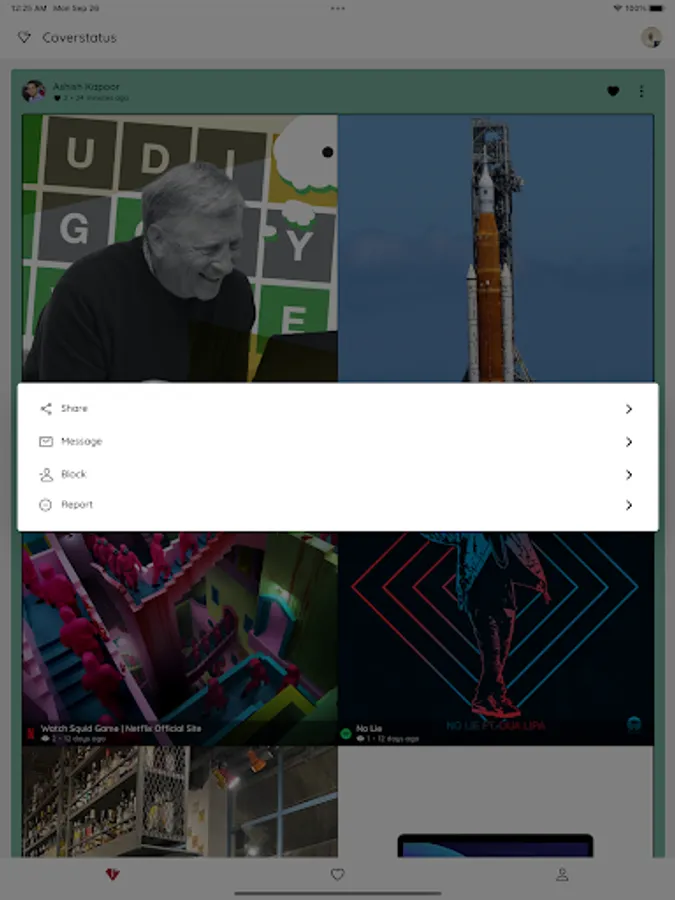The height and width of the screenshot is (900, 675).
Task: Tap the No Lie title text
Action: coord(369,728)
